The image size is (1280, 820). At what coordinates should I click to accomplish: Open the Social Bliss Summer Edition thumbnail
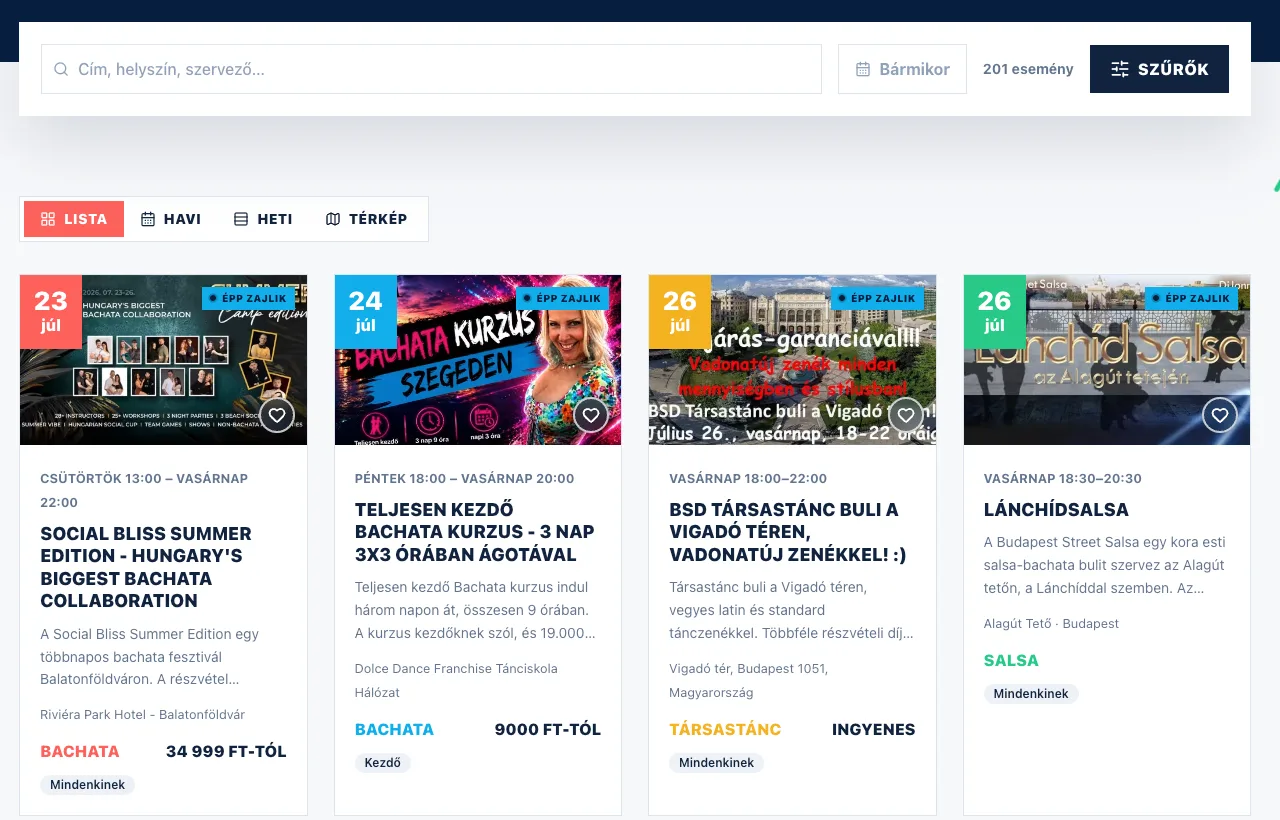tap(164, 360)
